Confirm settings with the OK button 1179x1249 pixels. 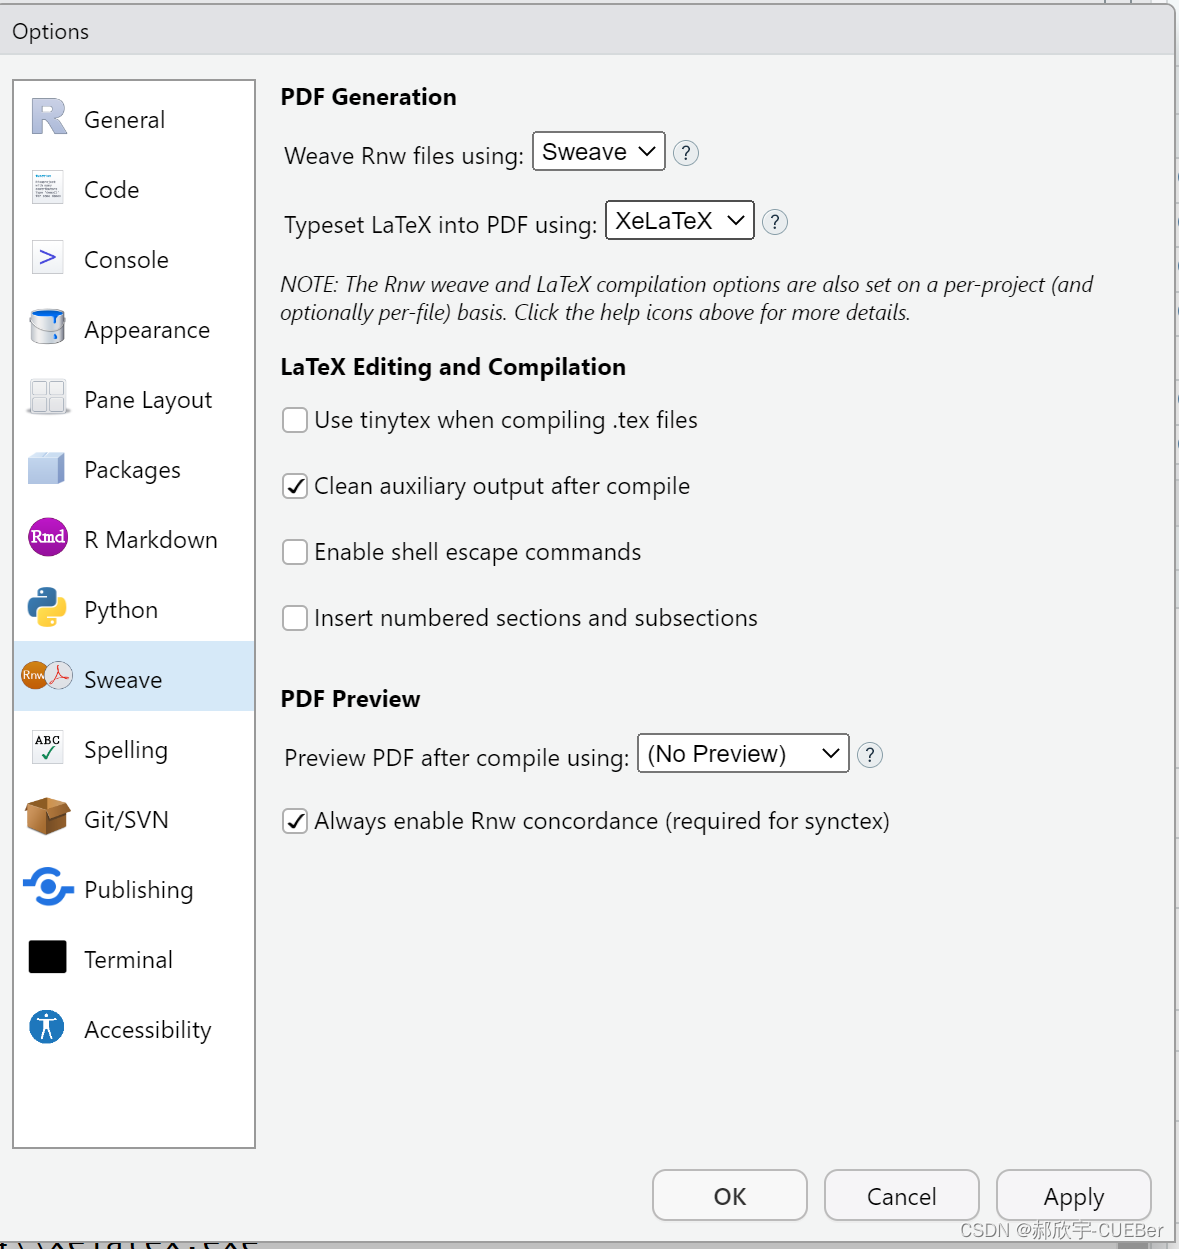(730, 1195)
